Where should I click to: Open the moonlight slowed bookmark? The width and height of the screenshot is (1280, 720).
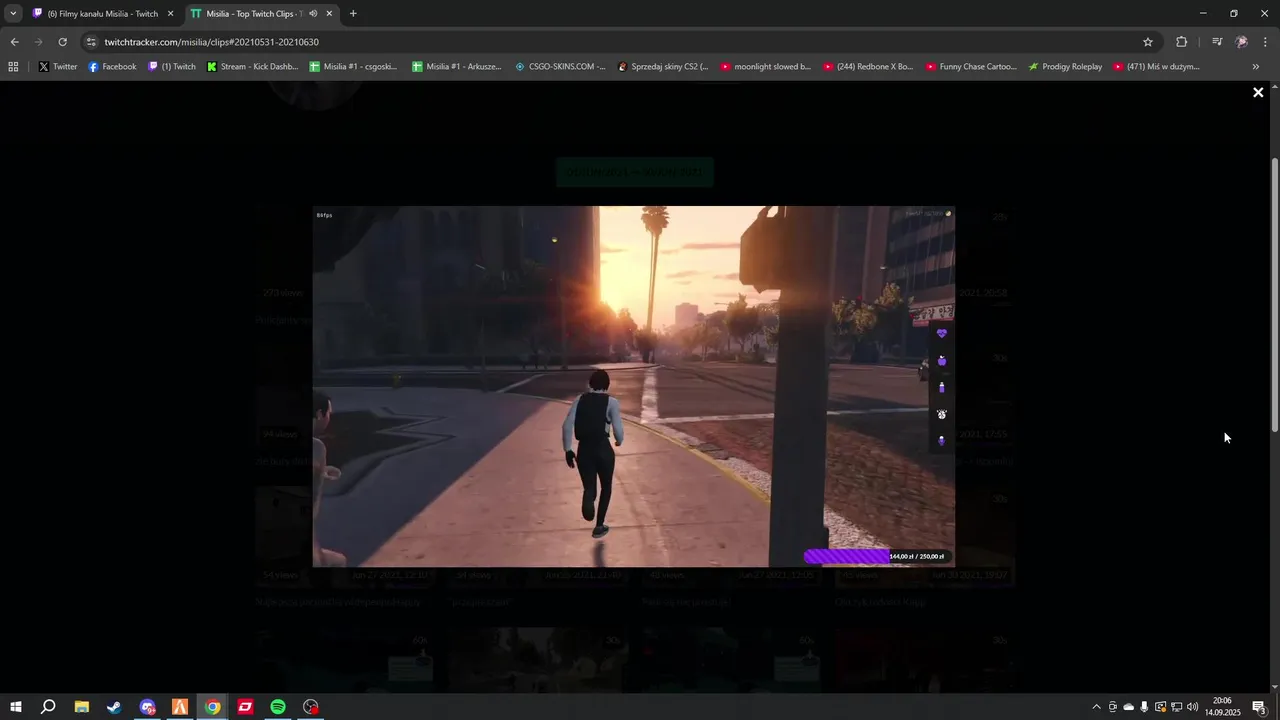pyautogui.click(x=766, y=67)
